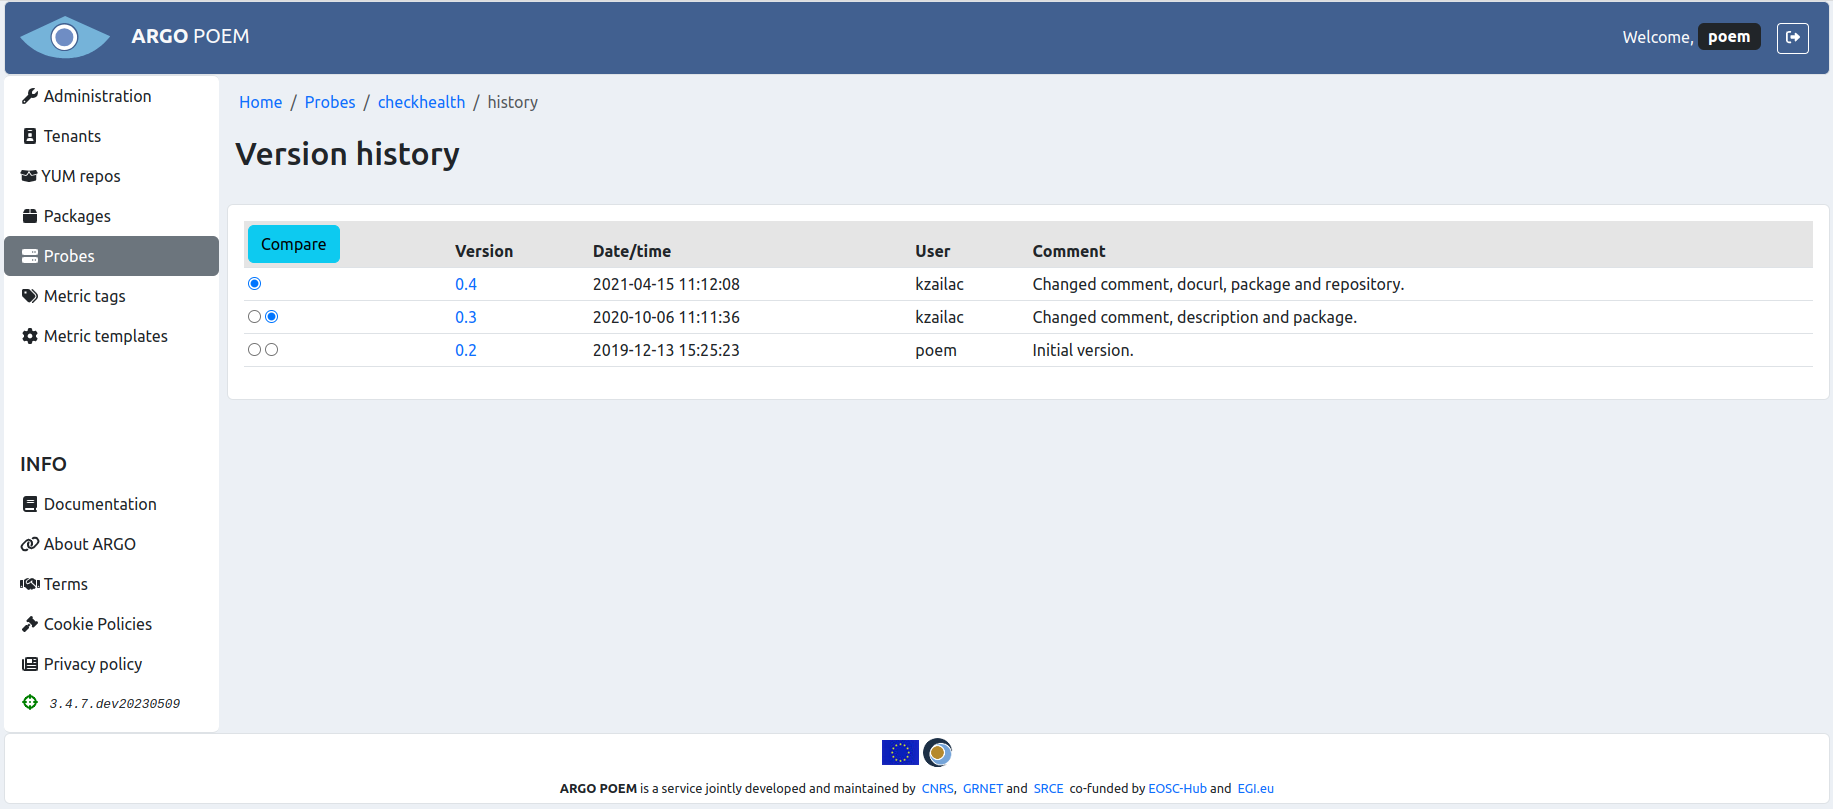Select the second radio button in 0.2 row
This screenshot has width=1833, height=809.
point(272,350)
